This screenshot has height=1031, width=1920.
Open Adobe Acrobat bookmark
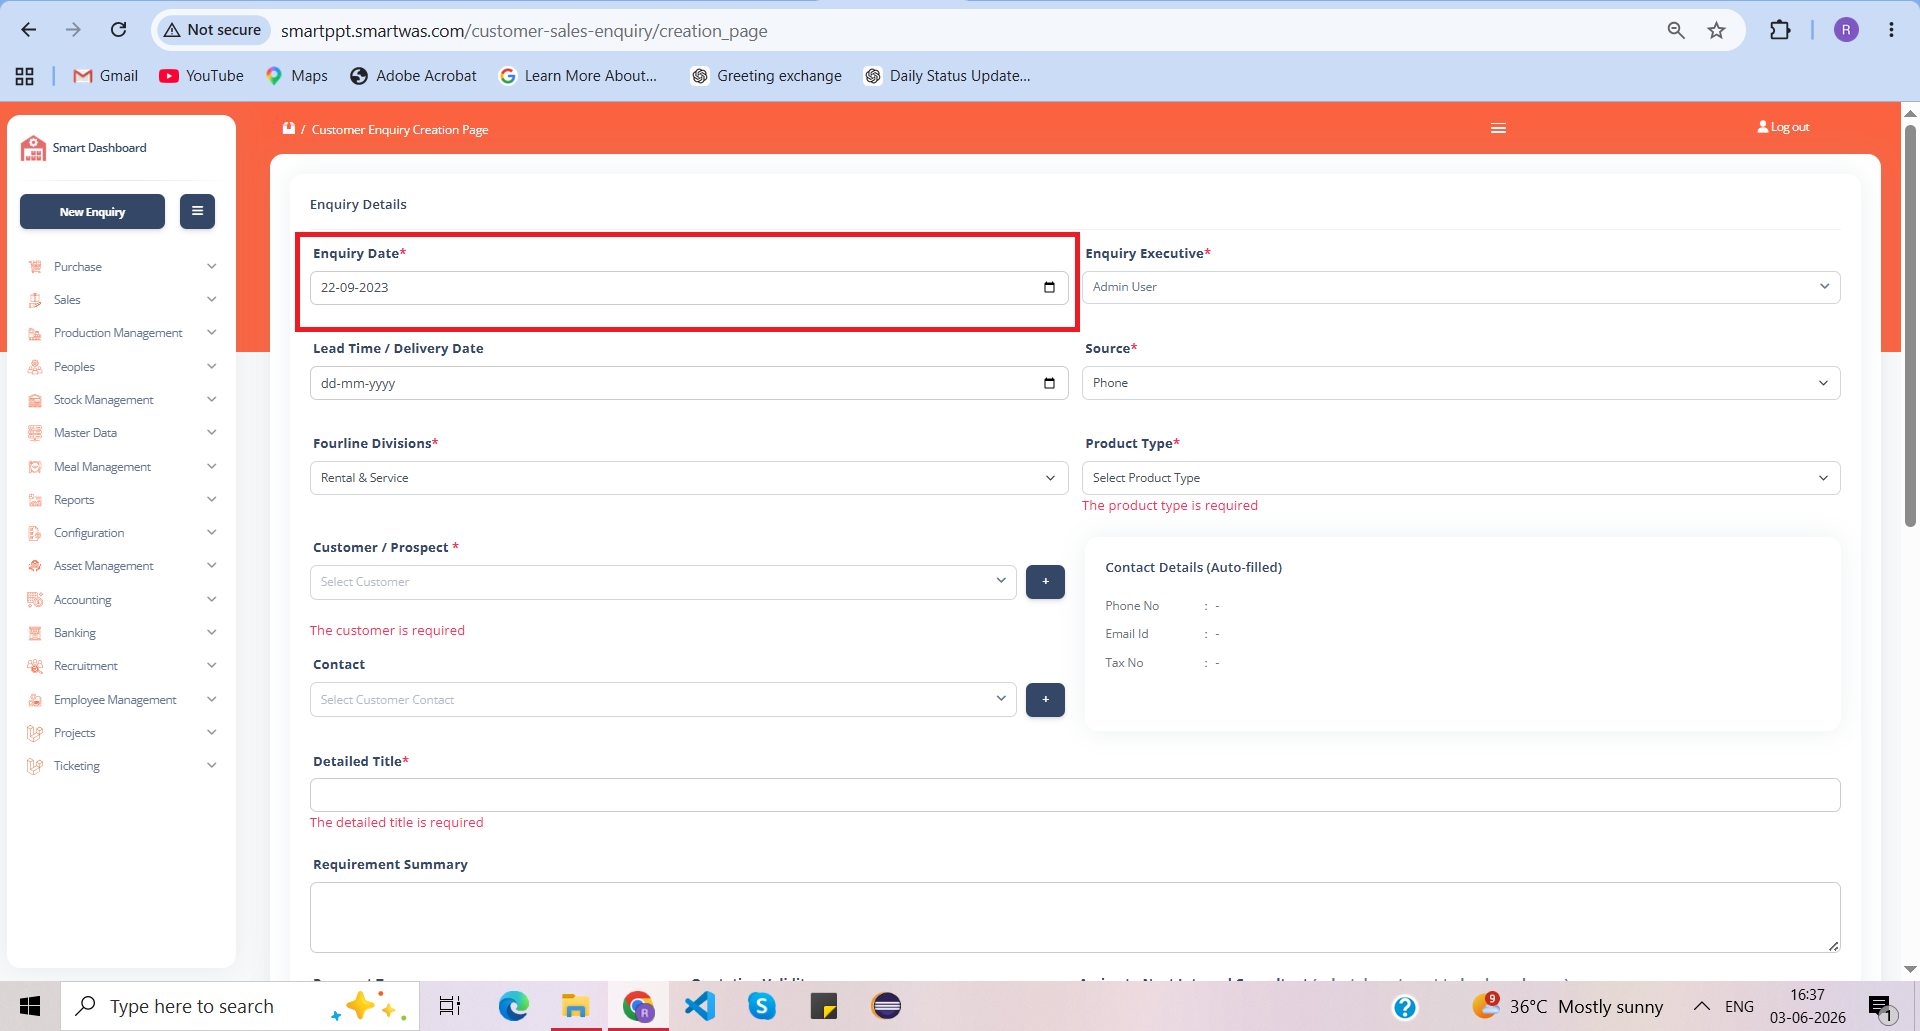click(x=413, y=76)
